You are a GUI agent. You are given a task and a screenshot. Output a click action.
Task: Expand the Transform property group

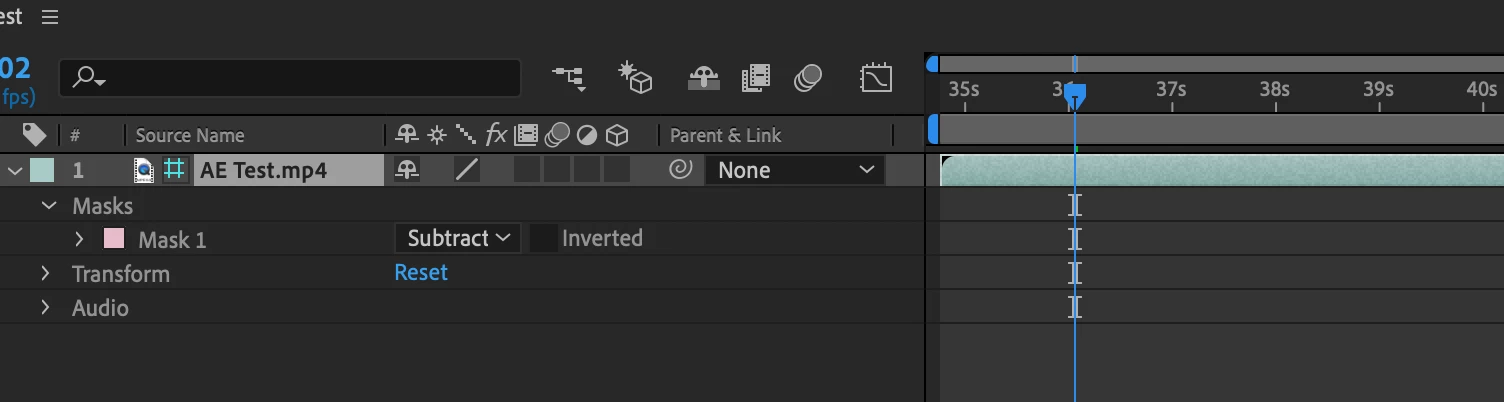(45, 273)
